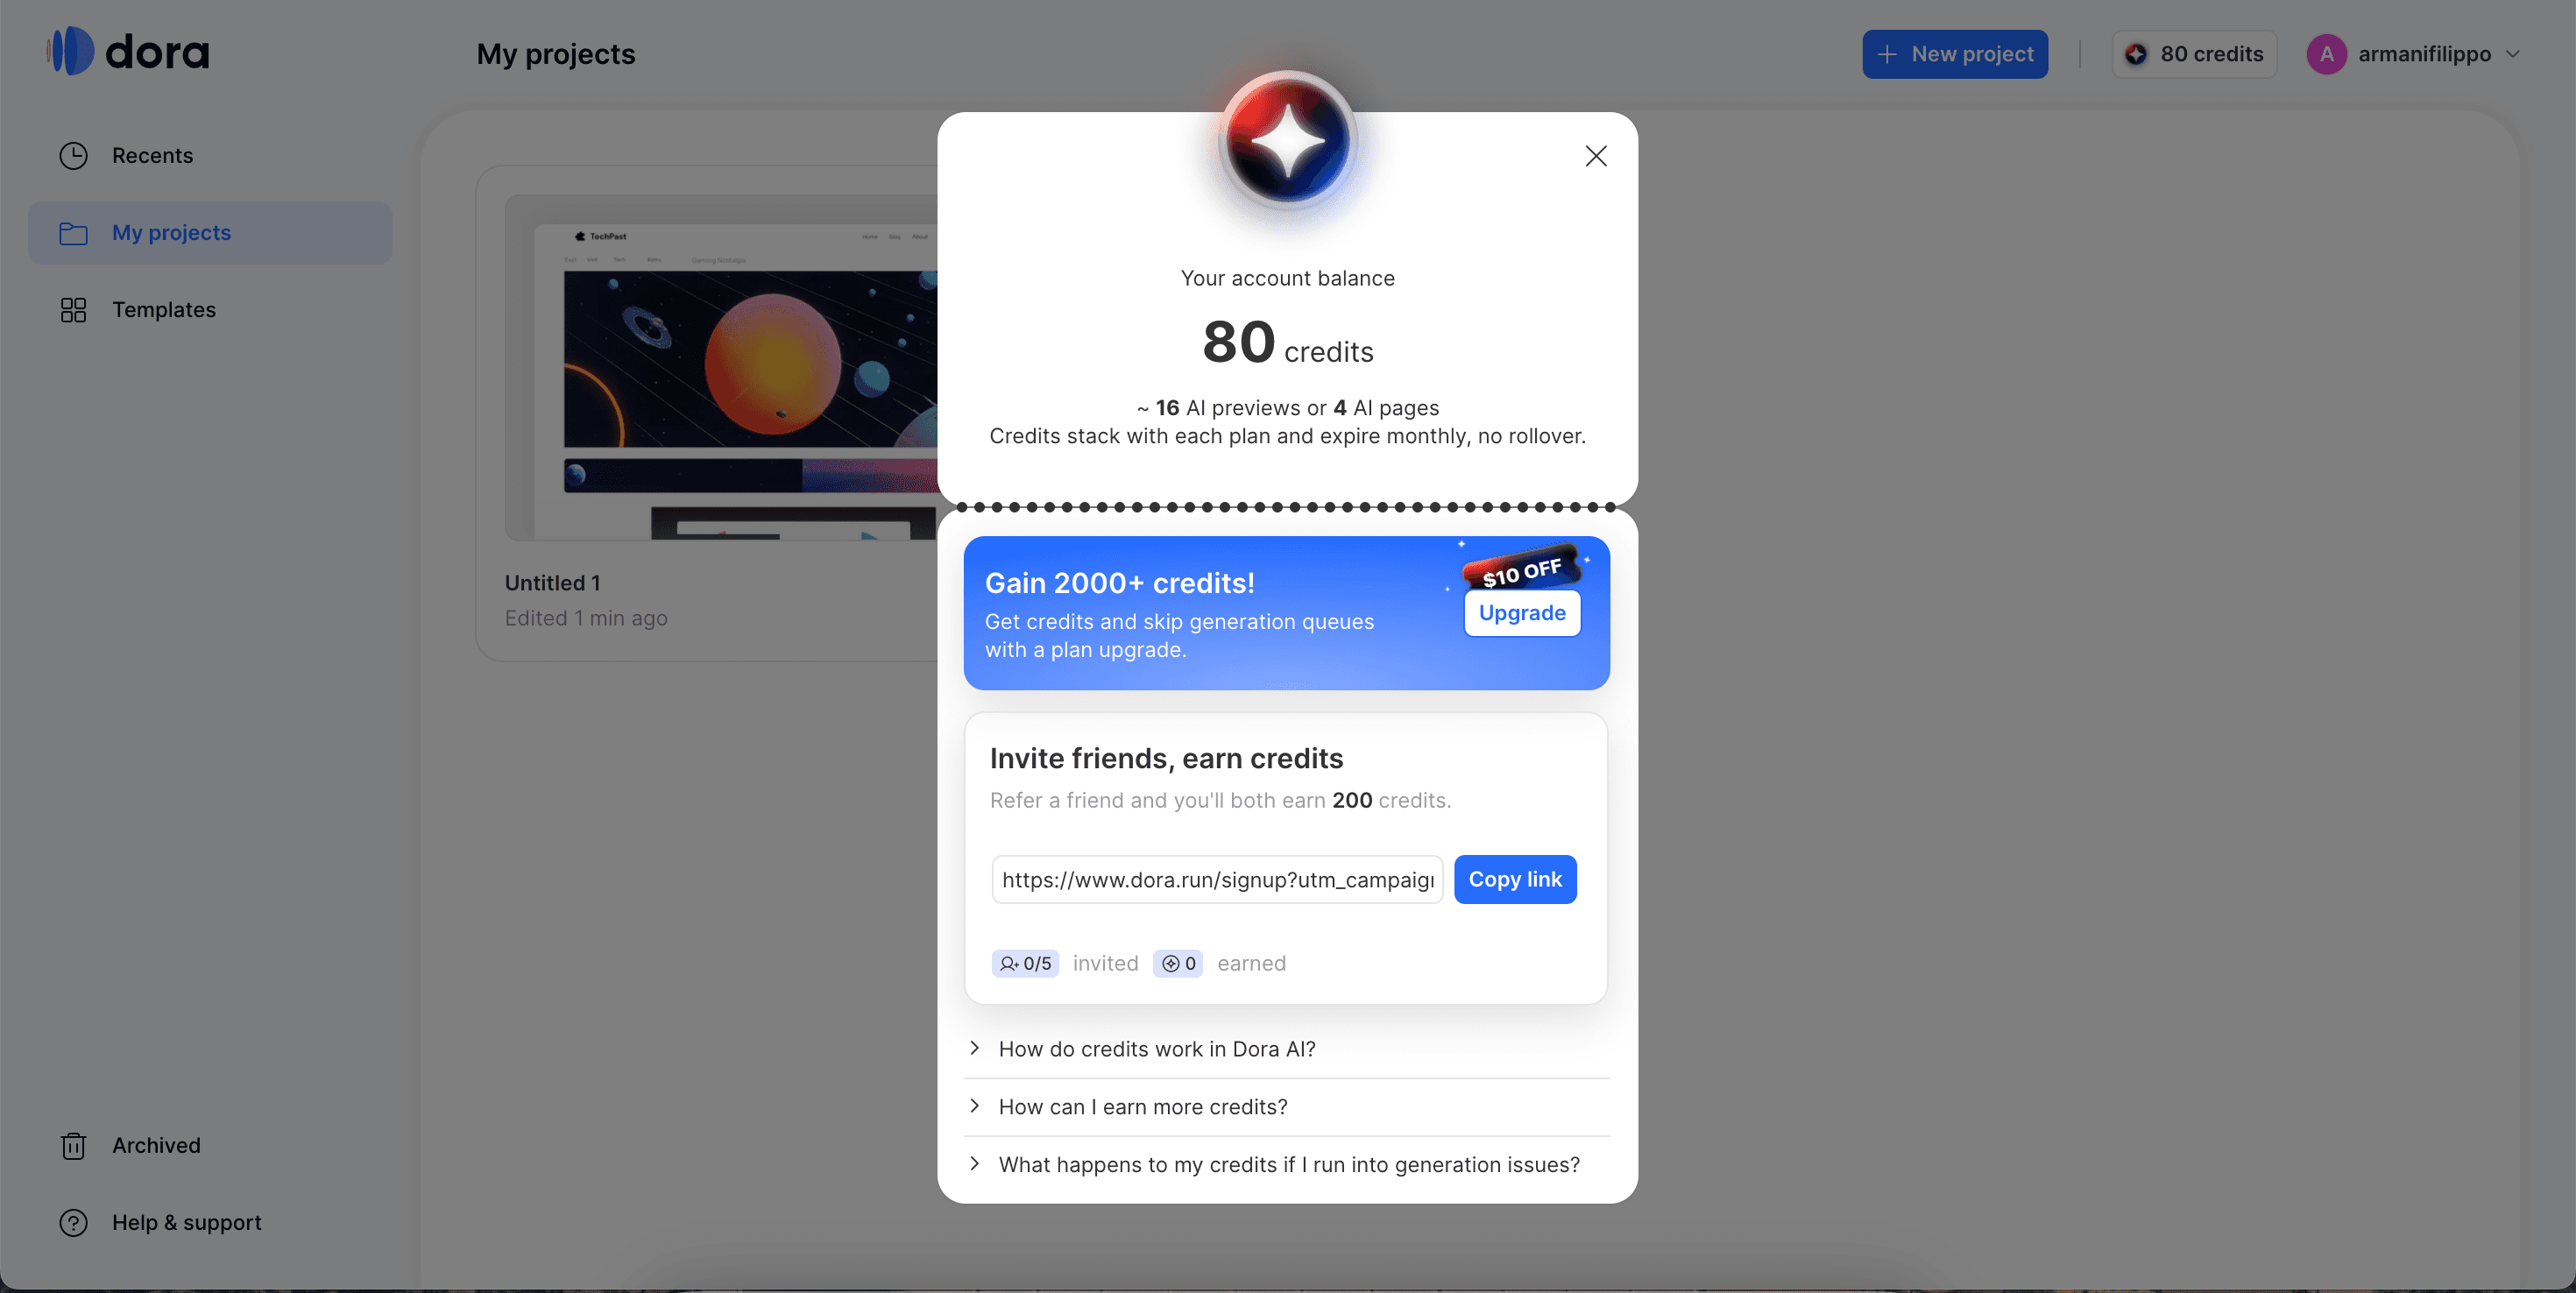Expand How can I earn more credits?

tap(1286, 1107)
